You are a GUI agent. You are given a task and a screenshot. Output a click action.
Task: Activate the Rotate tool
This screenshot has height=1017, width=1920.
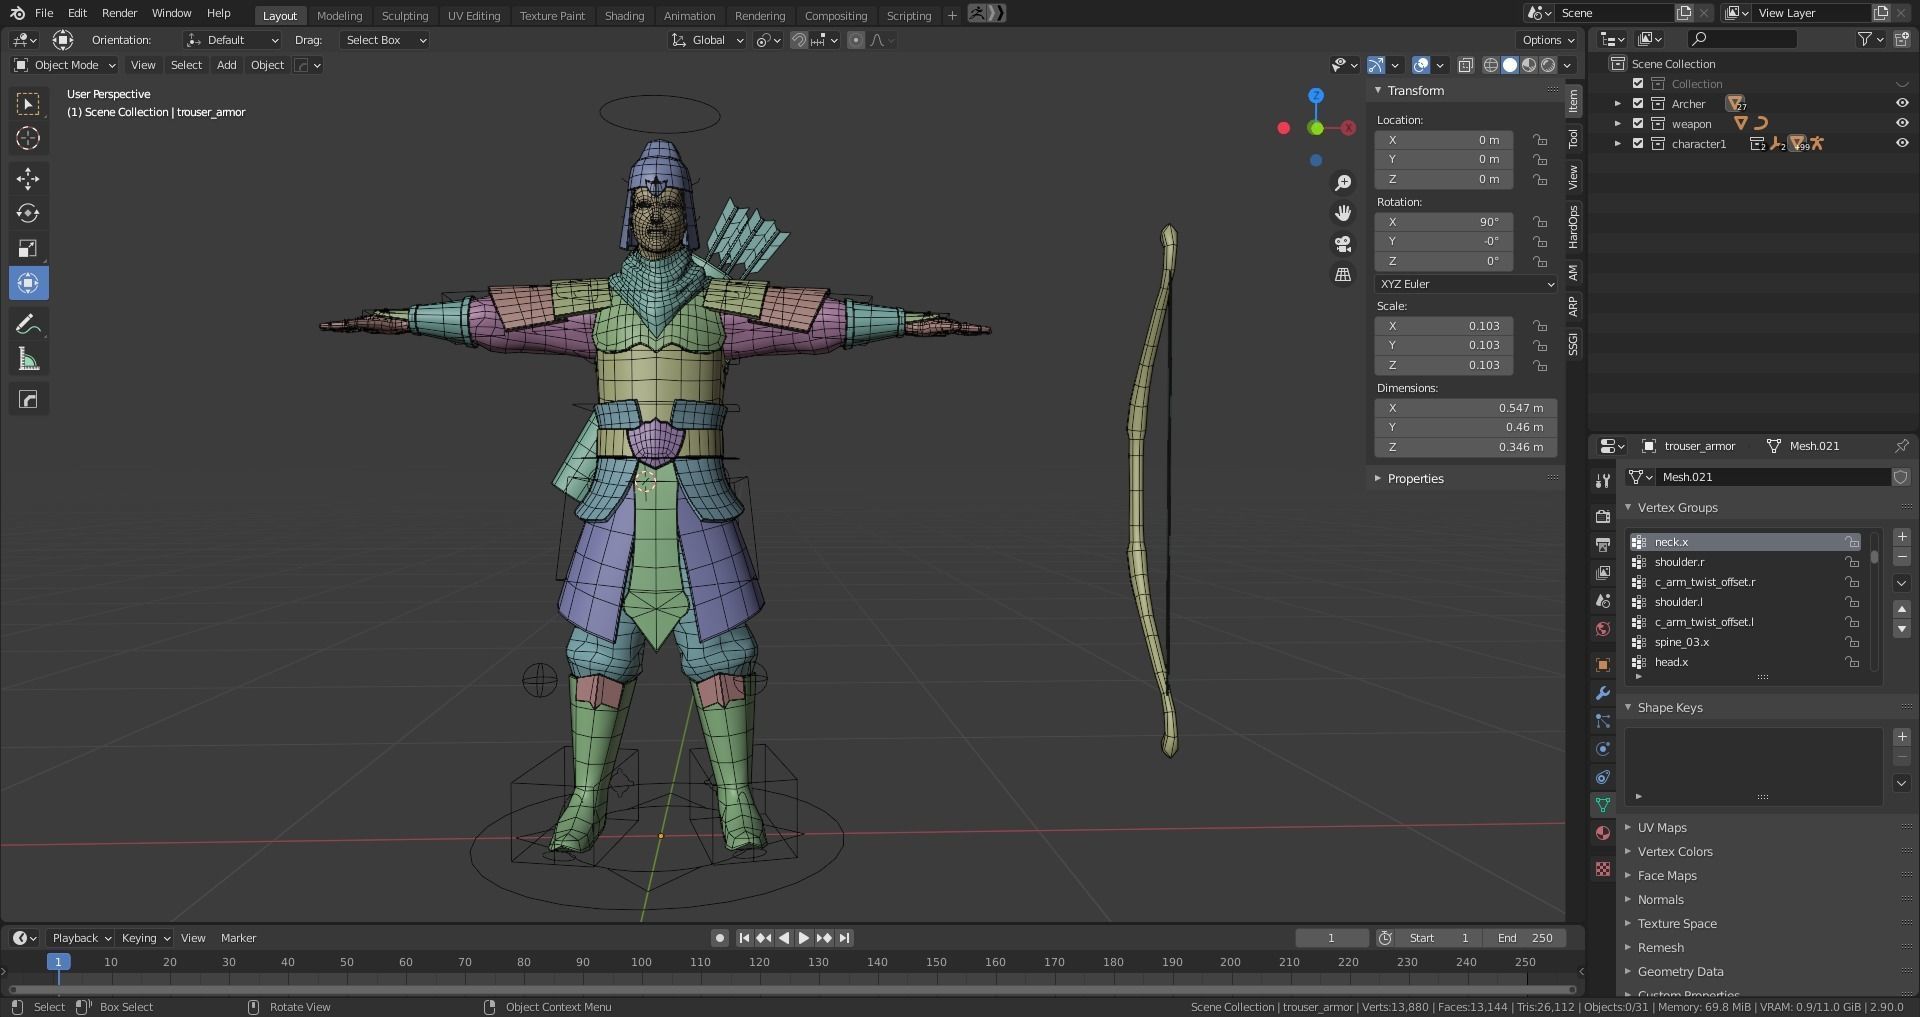tap(28, 213)
